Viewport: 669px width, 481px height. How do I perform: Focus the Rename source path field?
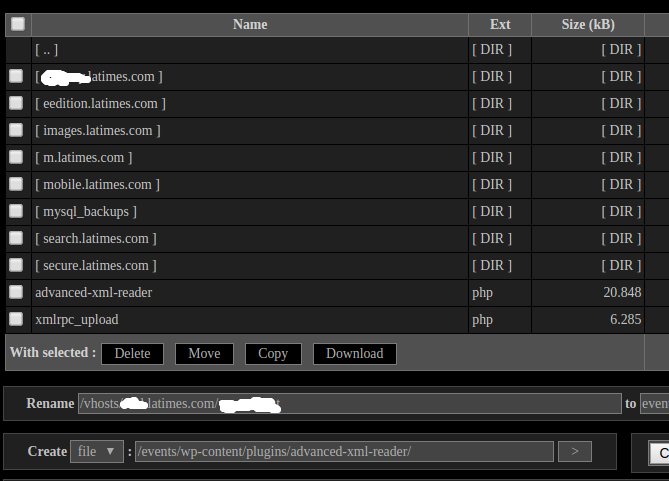click(349, 403)
